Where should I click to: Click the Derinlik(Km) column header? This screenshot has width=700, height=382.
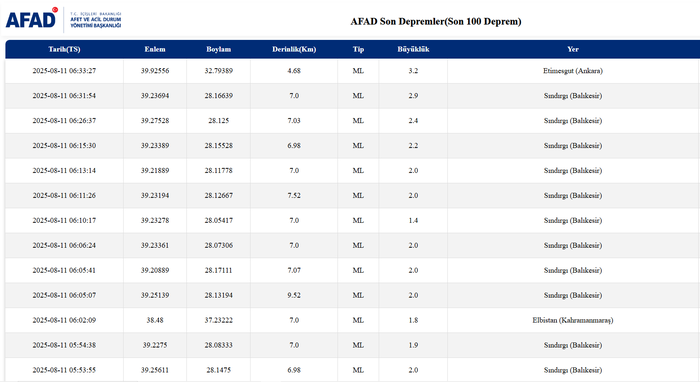(294, 49)
